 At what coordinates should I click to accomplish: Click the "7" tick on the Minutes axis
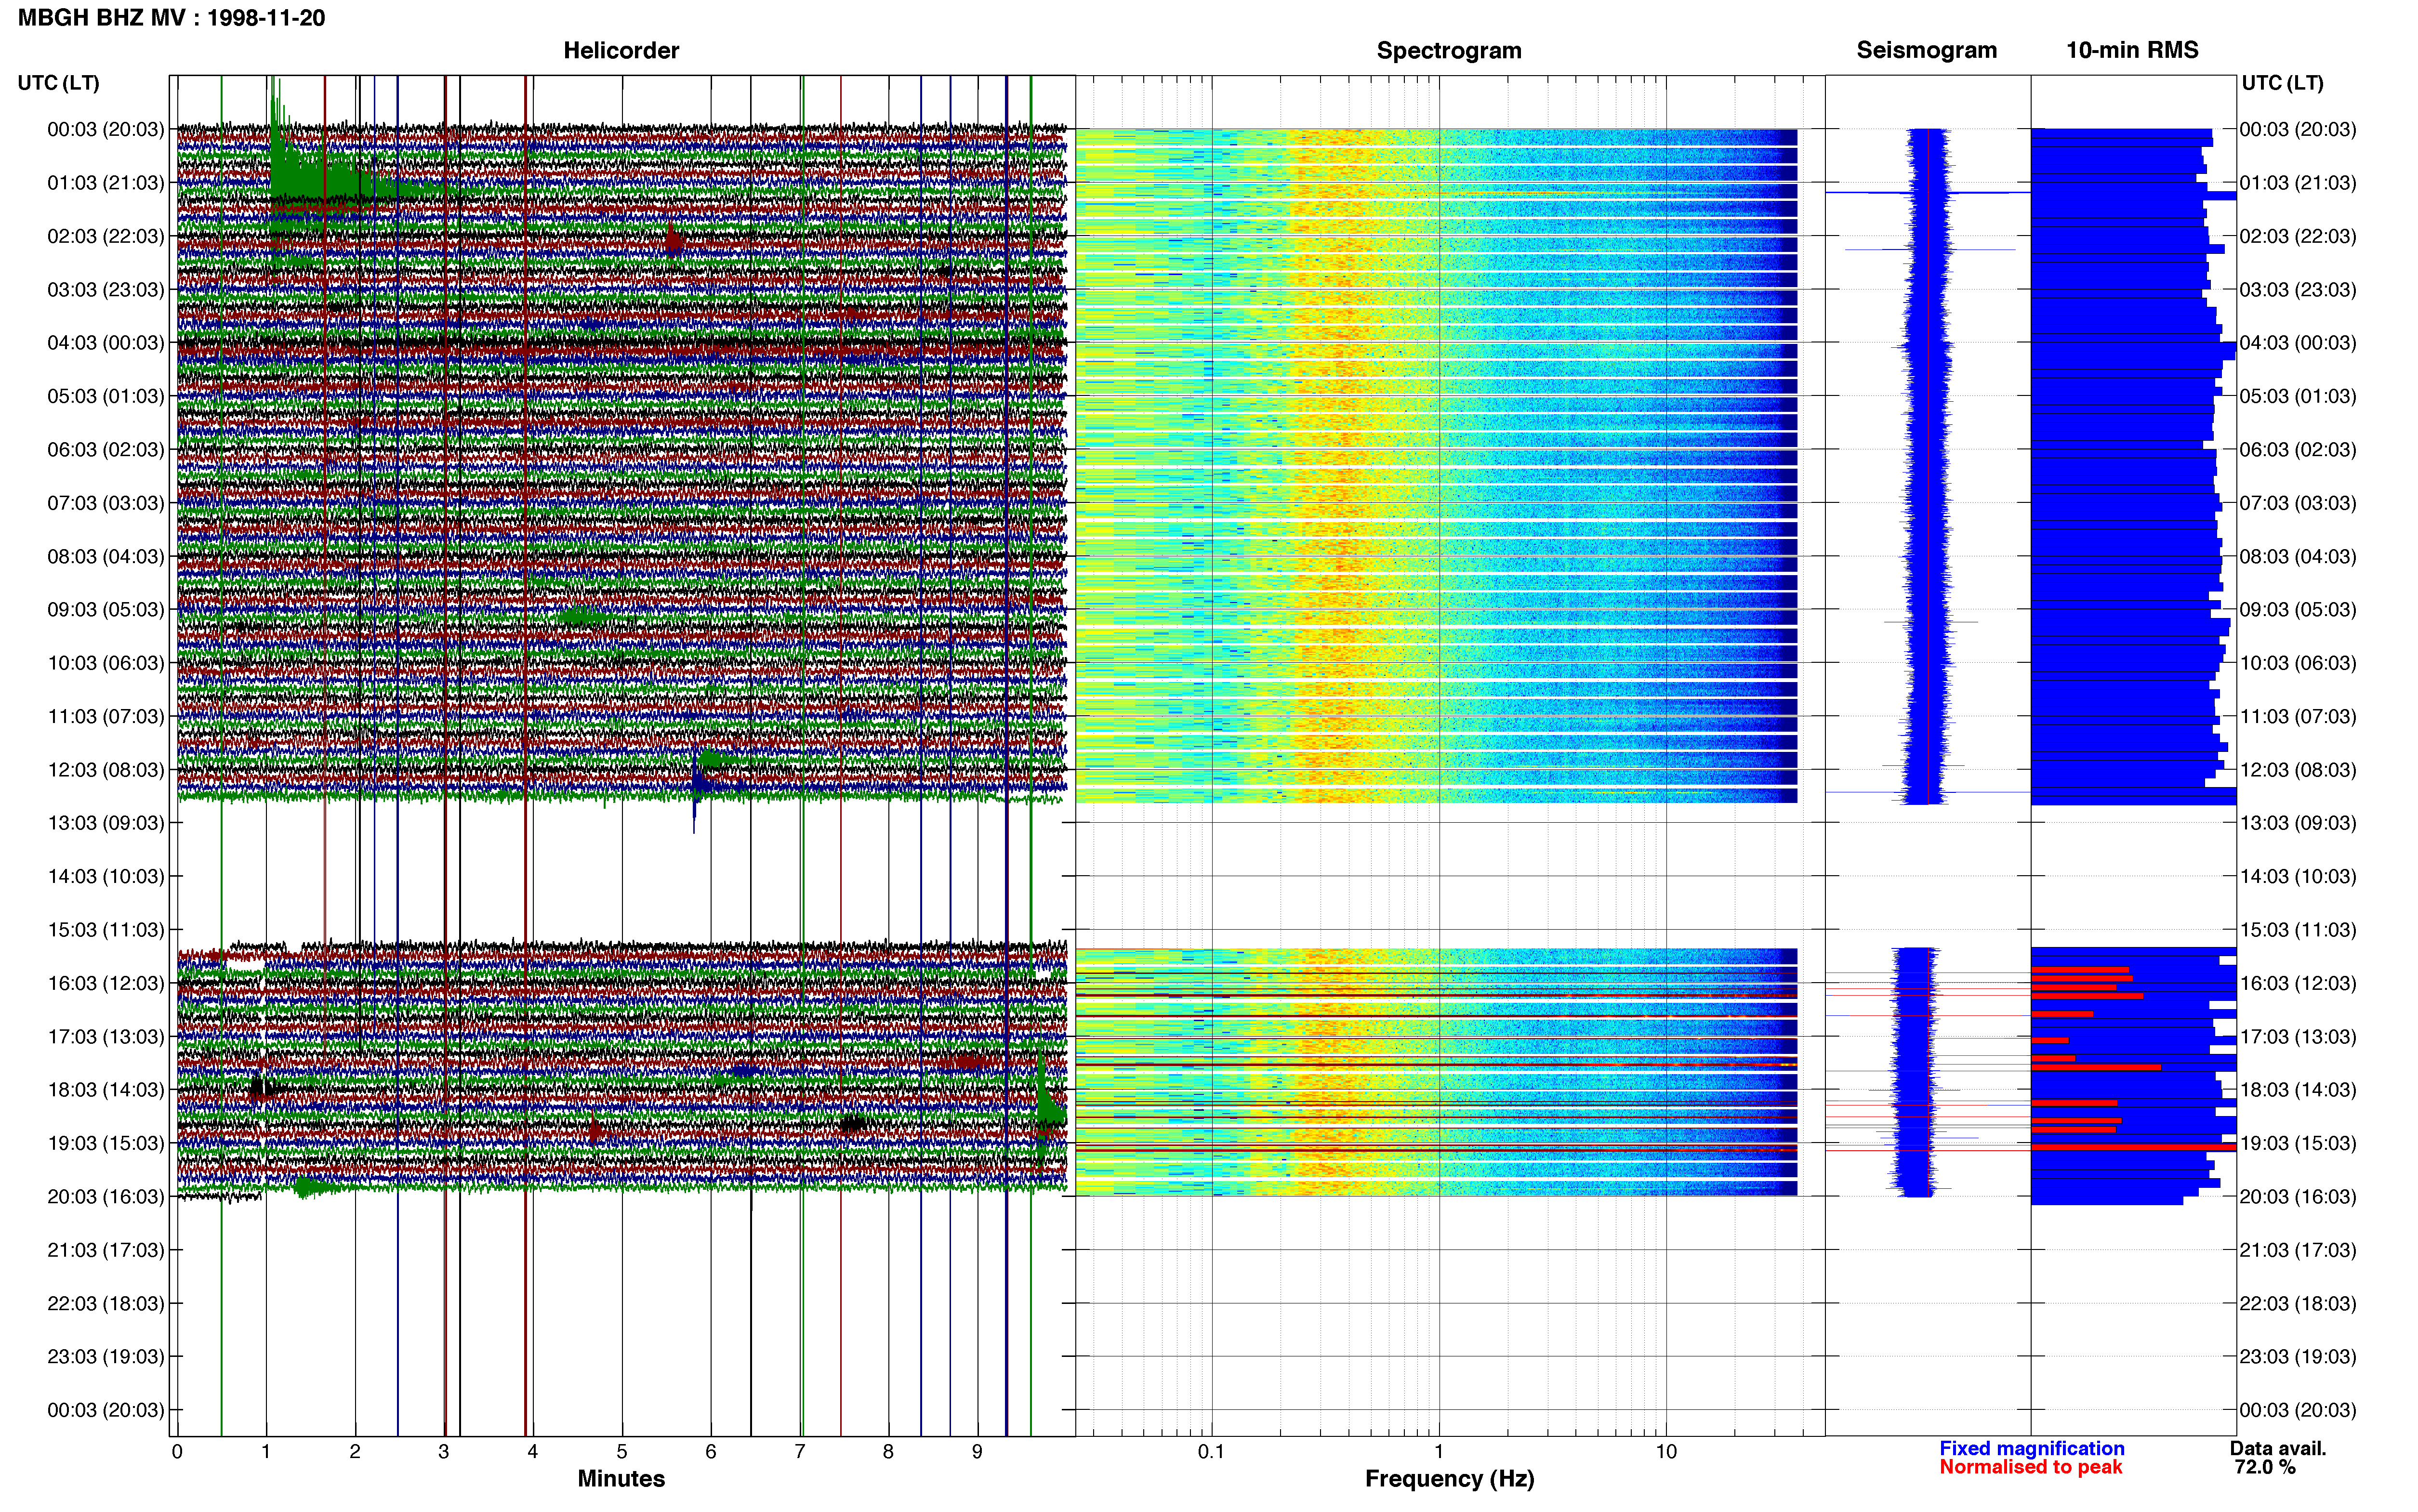800,1452
